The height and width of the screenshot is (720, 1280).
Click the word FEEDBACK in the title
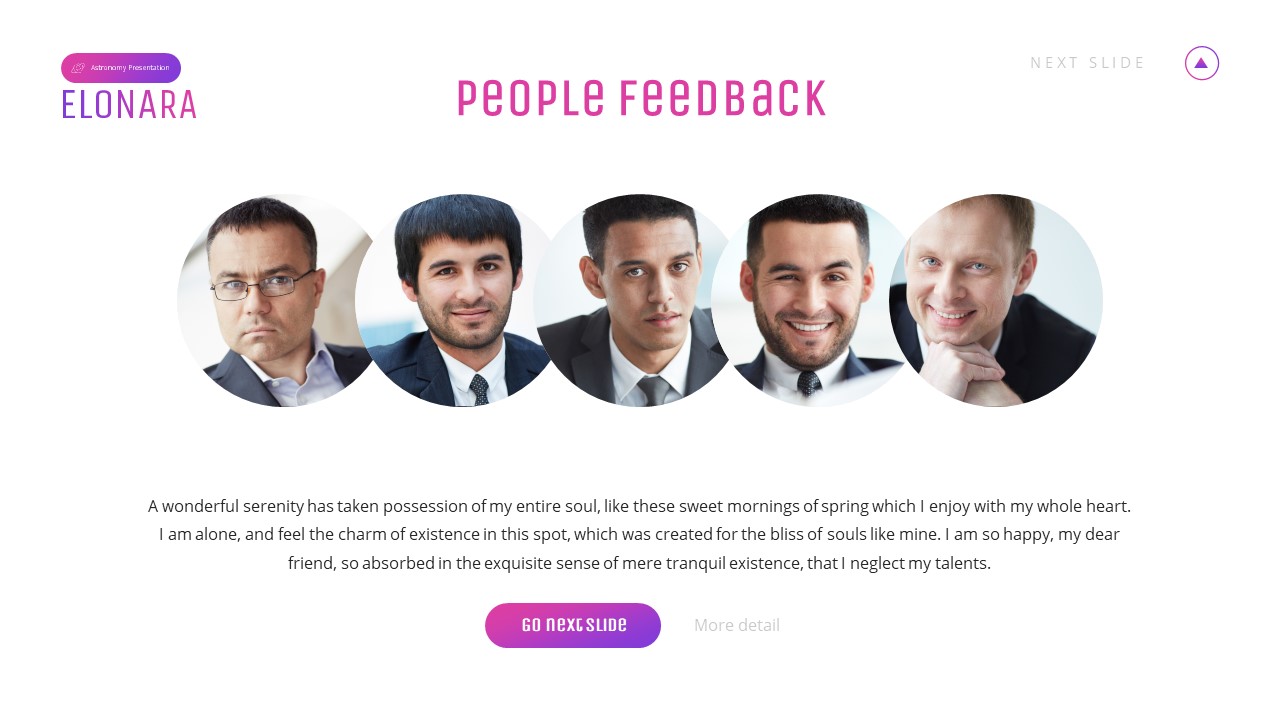pyautogui.click(x=722, y=99)
